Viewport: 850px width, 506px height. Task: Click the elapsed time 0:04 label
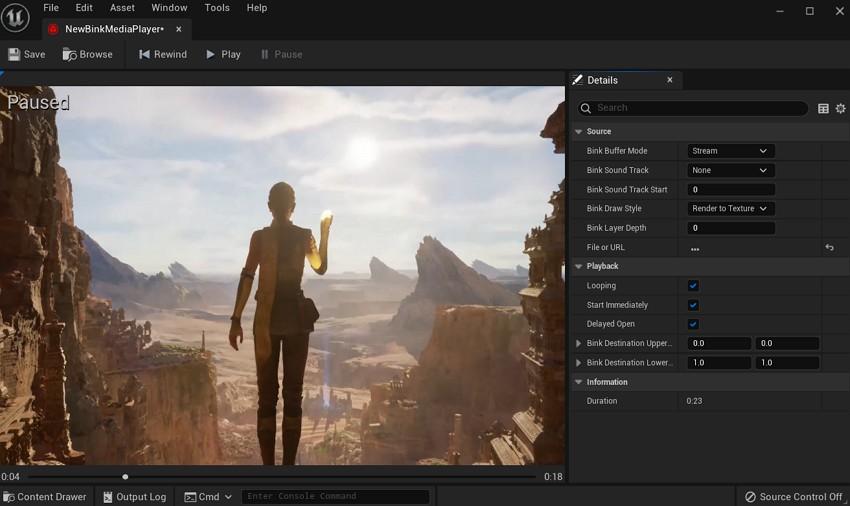click(10, 477)
